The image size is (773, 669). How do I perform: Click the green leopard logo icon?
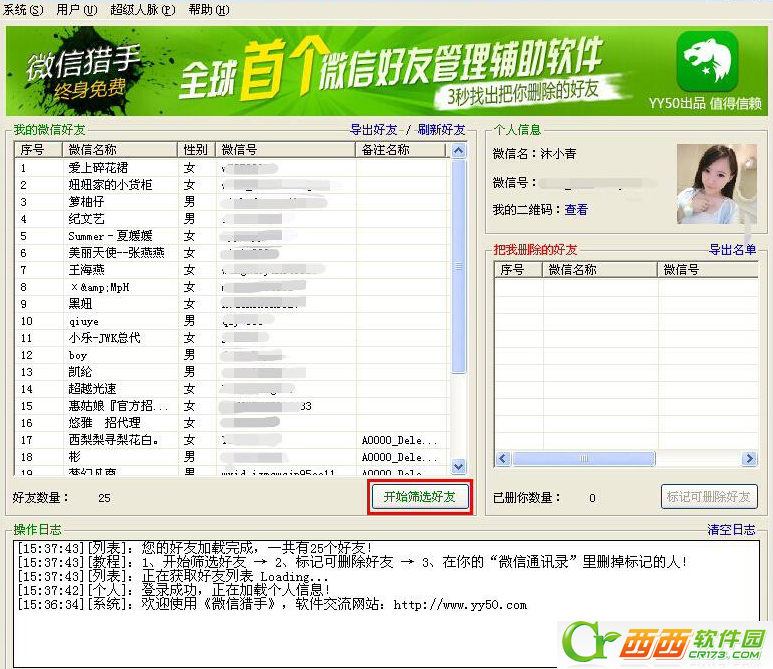pyautogui.click(x=707, y=62)
